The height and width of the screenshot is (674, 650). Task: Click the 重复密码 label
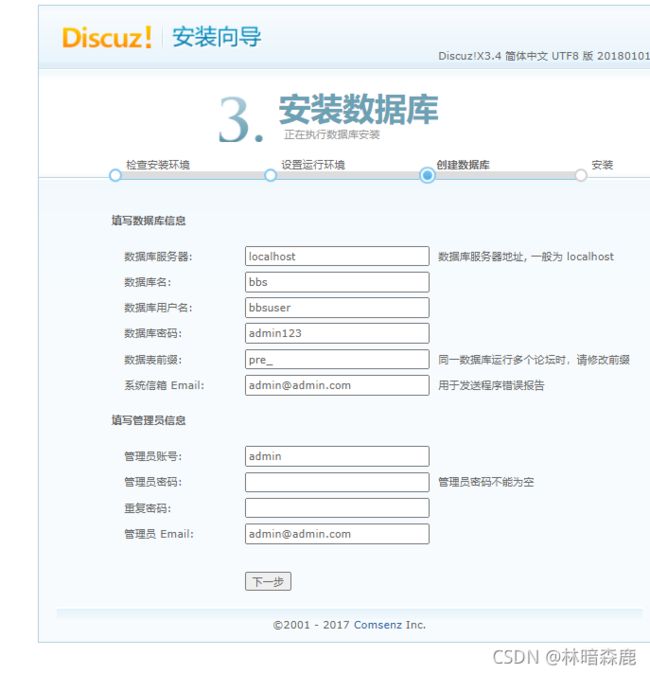pos(147,508)
